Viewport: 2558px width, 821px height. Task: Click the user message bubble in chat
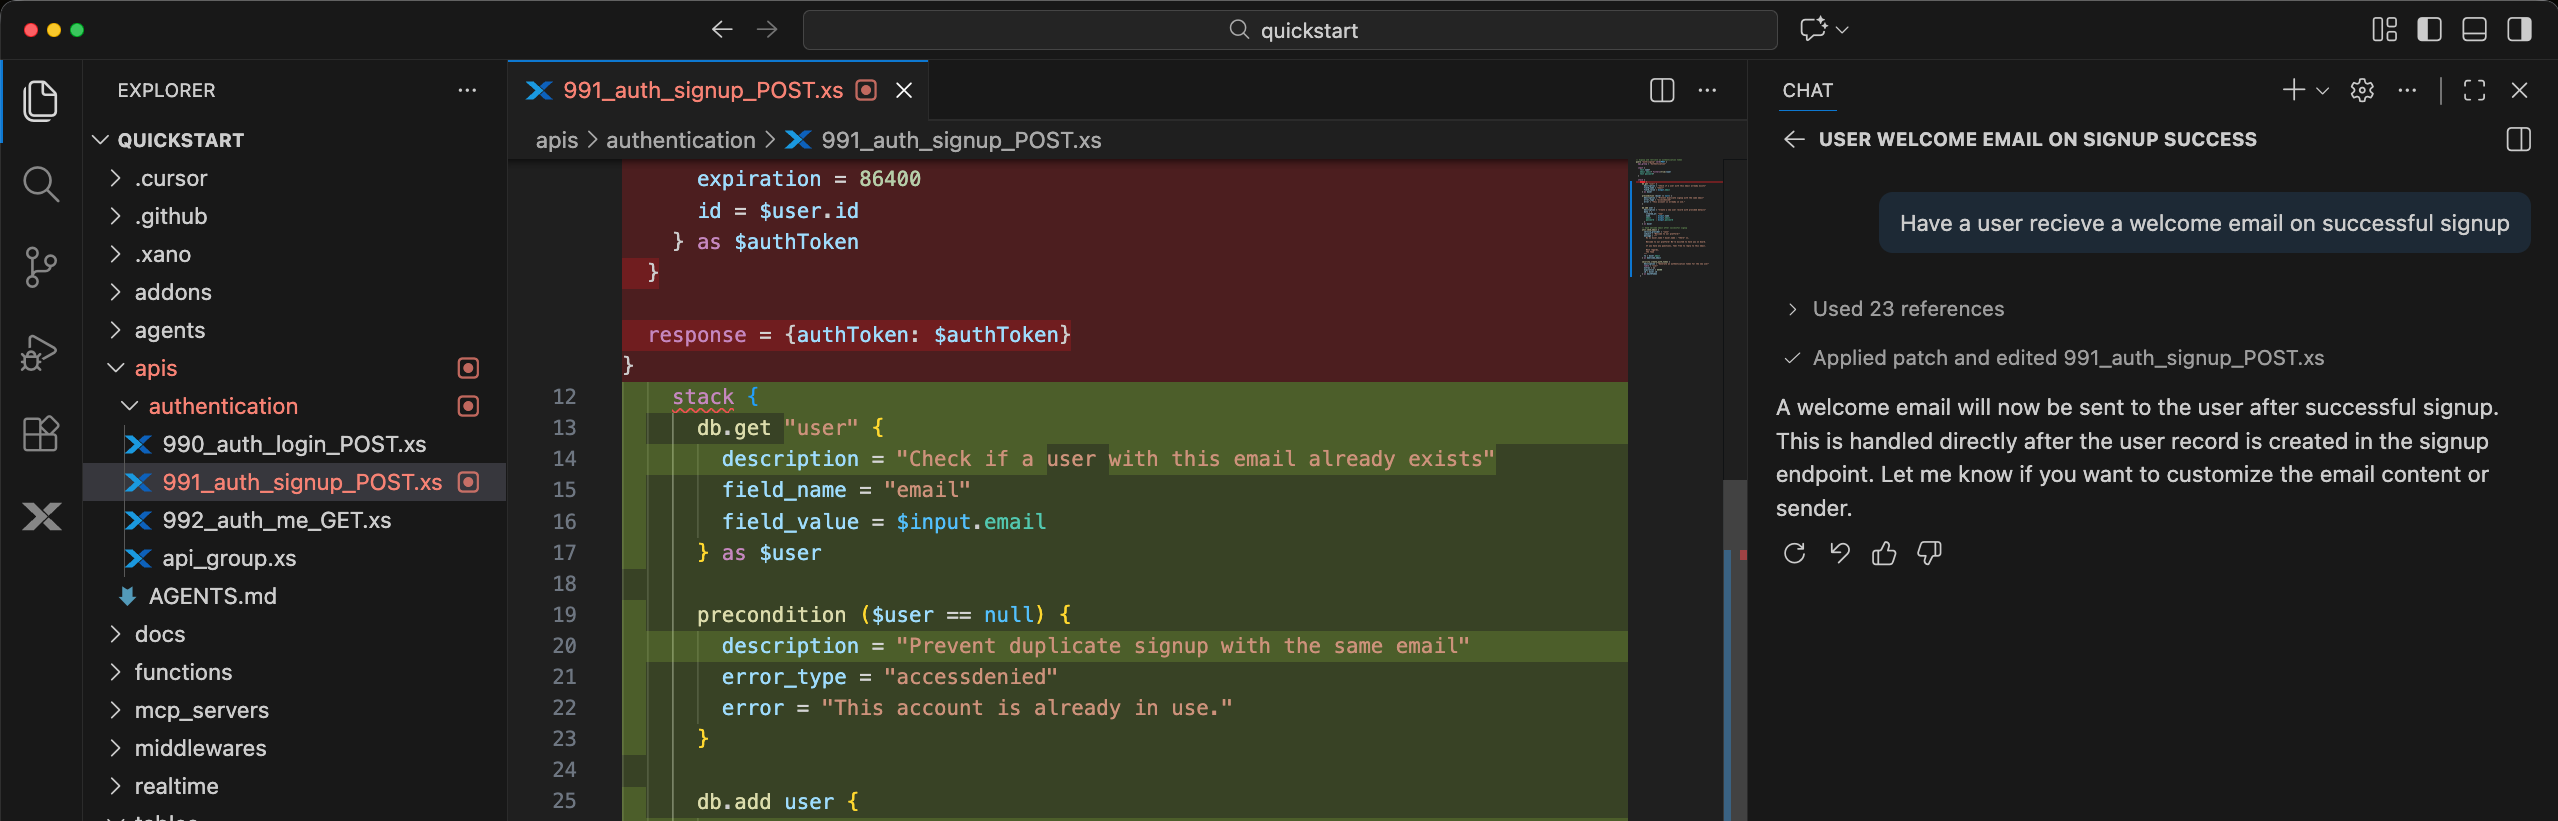click(x=2204, y=223)
